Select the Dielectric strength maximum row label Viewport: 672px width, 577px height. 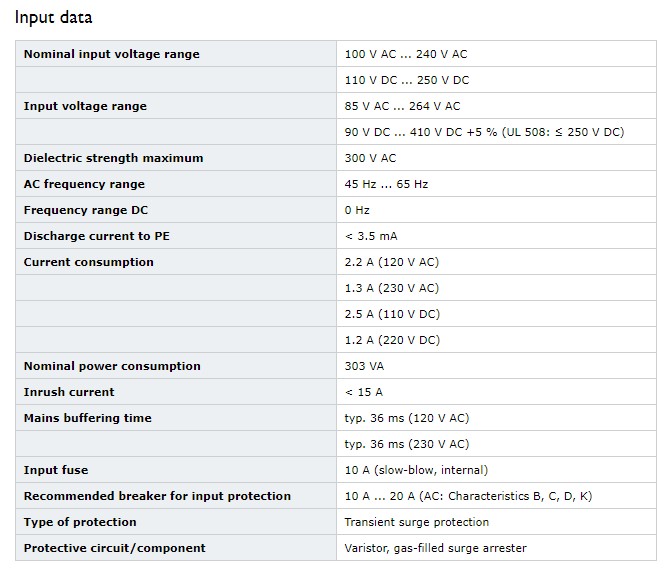click(113, 158)
